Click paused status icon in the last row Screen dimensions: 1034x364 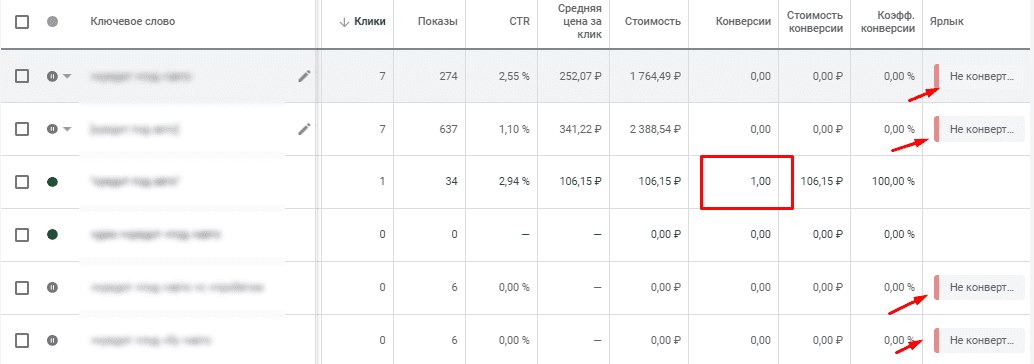pyautogui.click(x=53, y=341)
